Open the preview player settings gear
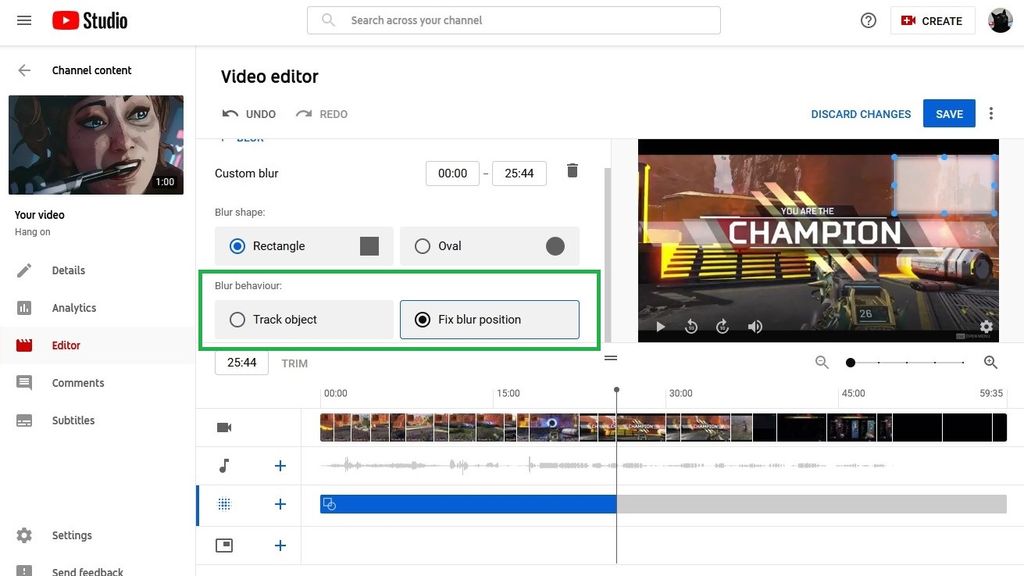 (x=986, y=326)
